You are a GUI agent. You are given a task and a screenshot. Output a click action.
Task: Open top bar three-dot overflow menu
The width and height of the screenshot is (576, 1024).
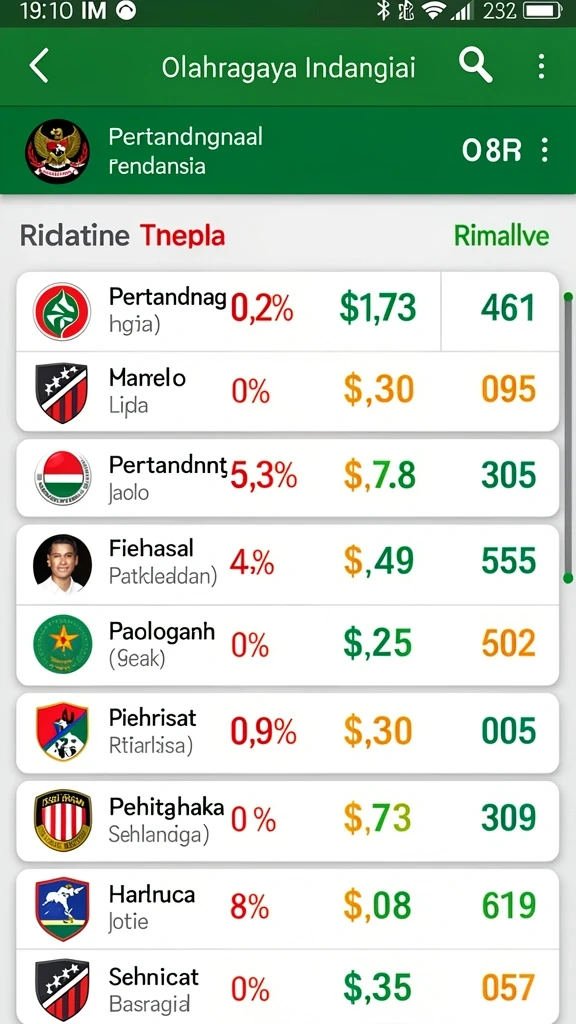point(541,67)
